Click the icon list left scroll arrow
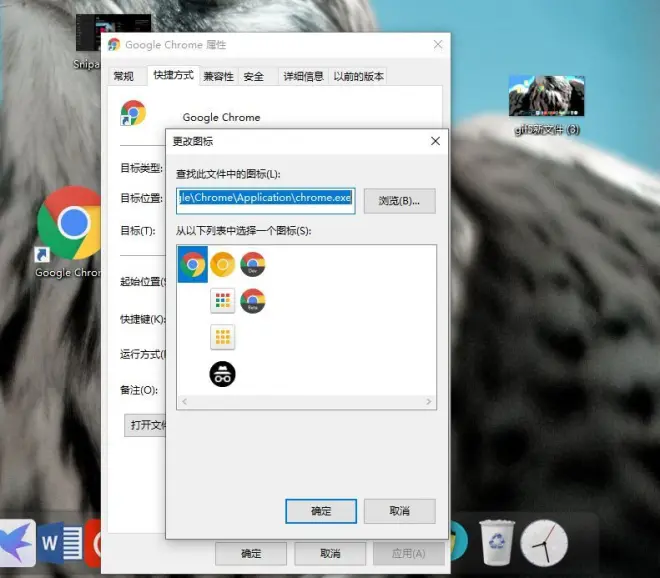660x578 pixels. point(184,402)
